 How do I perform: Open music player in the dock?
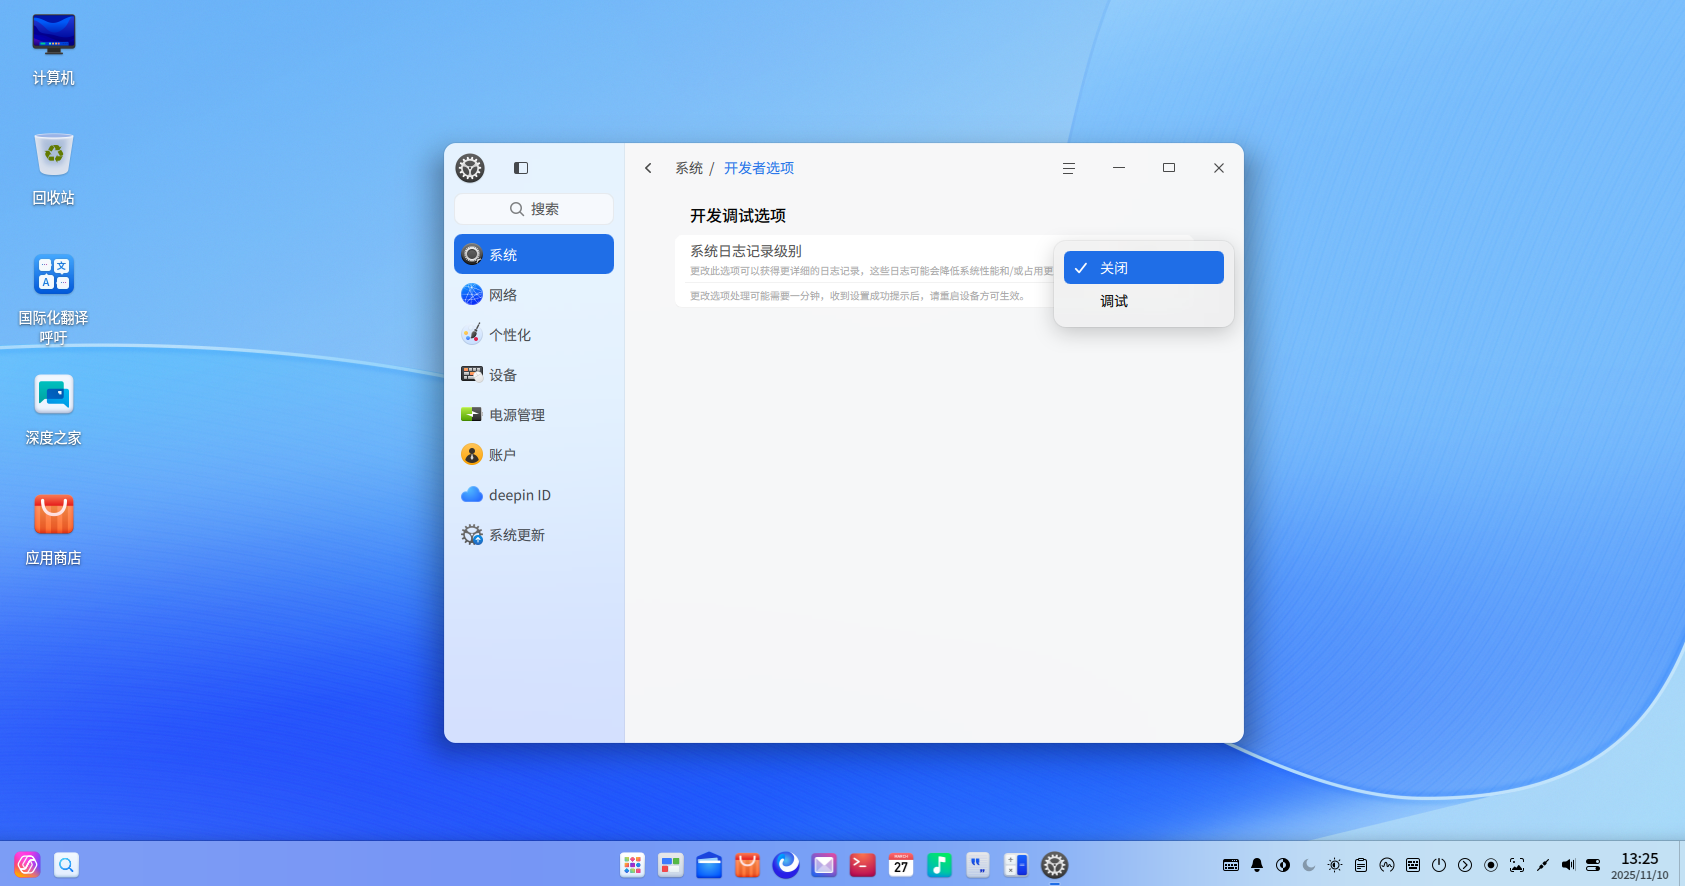click(939, 865)
